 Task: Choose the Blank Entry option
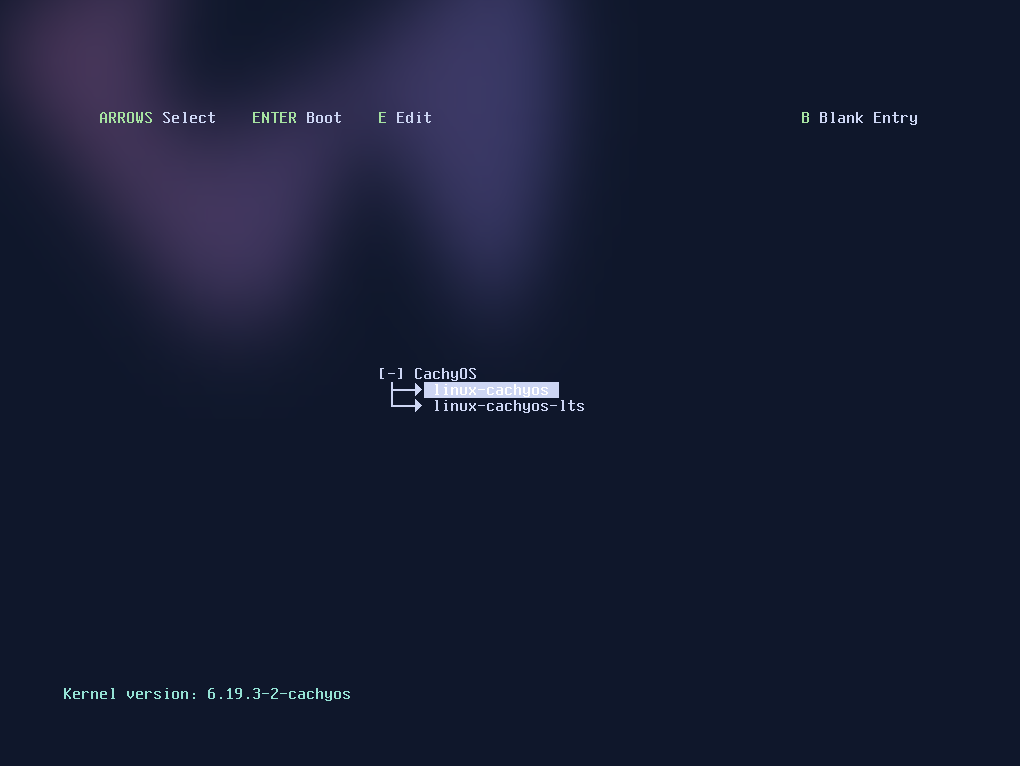[x=868, y=118]
